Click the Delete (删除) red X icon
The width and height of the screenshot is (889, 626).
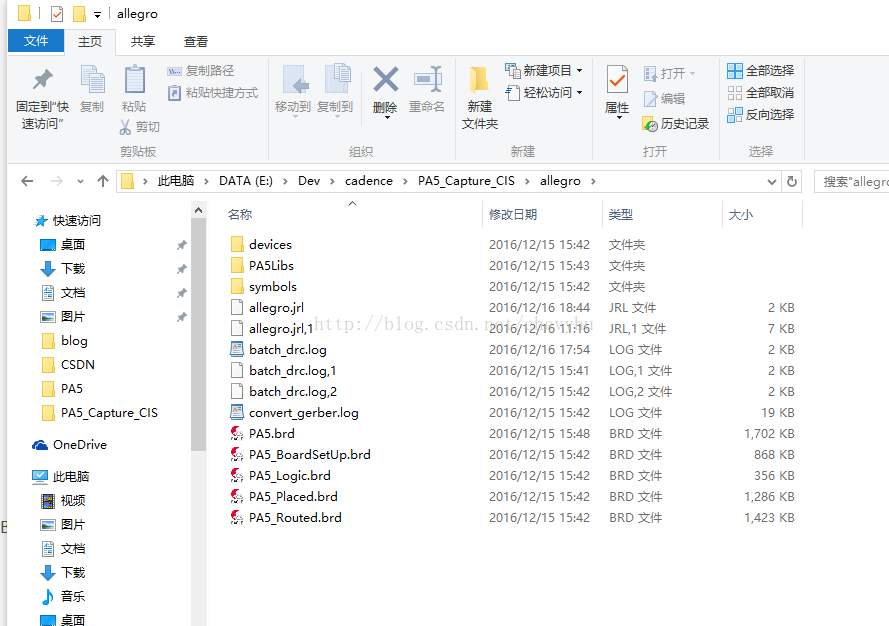pyautogui.click(x=385, y=82)
